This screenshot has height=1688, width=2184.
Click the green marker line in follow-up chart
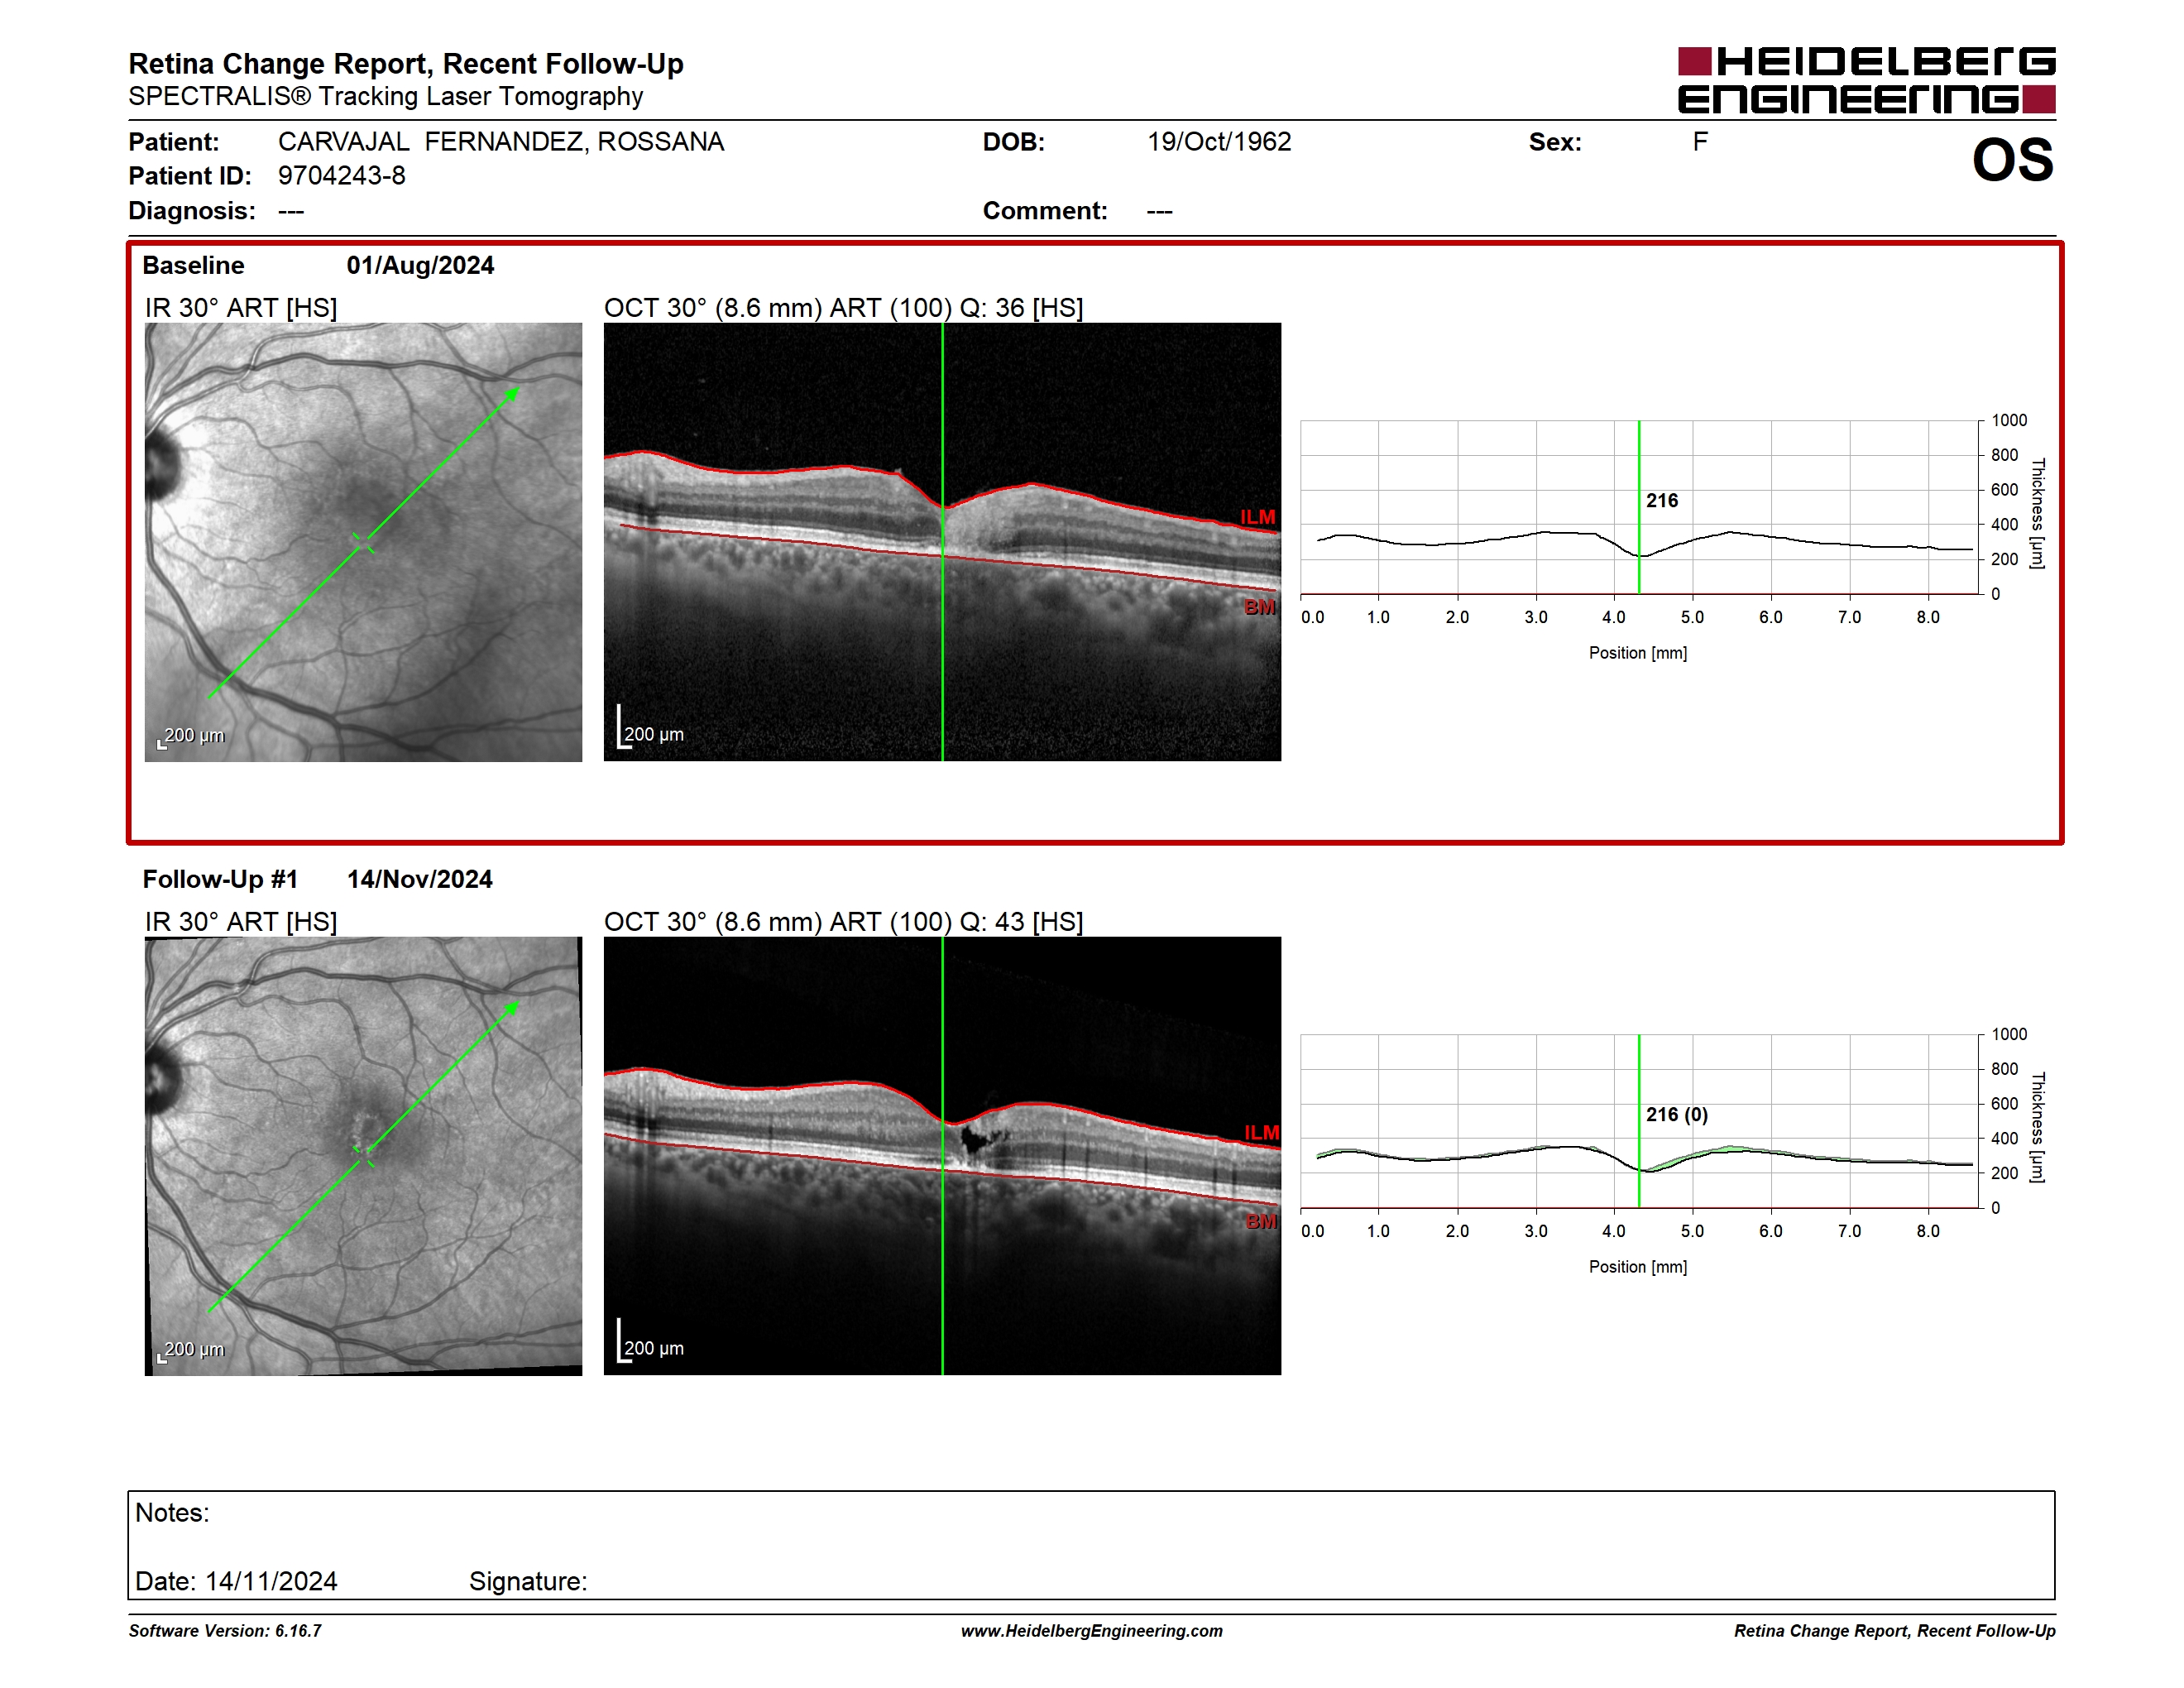coord(1639,1121)
